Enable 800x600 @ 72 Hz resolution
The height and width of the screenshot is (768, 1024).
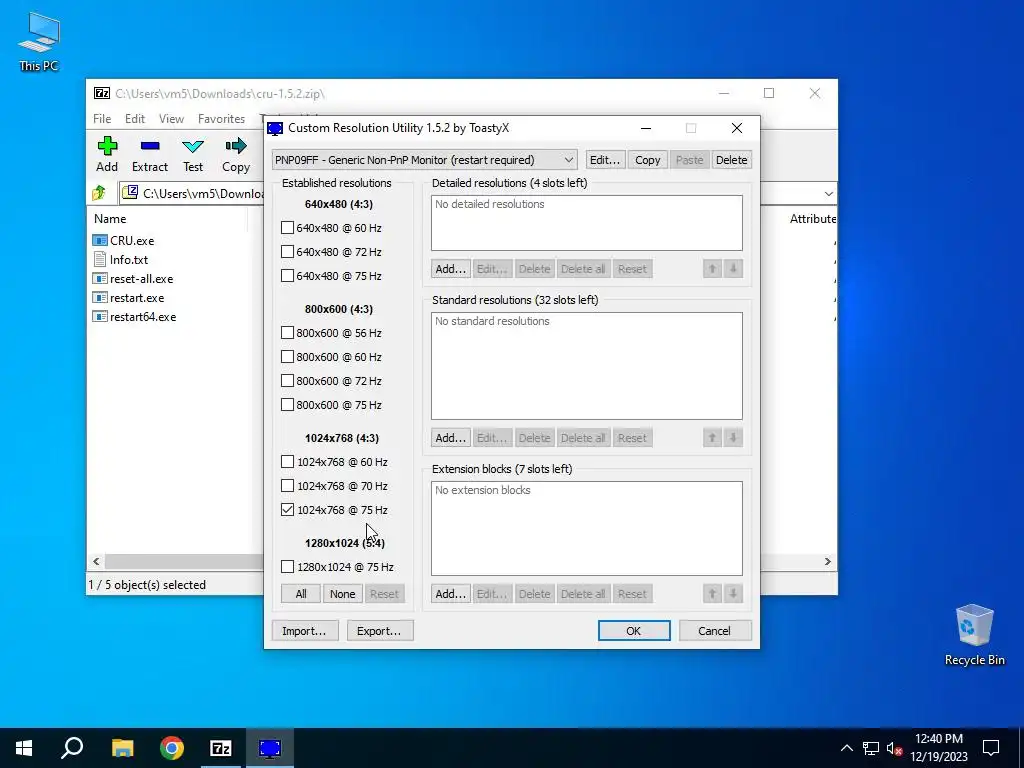[287, 381]
